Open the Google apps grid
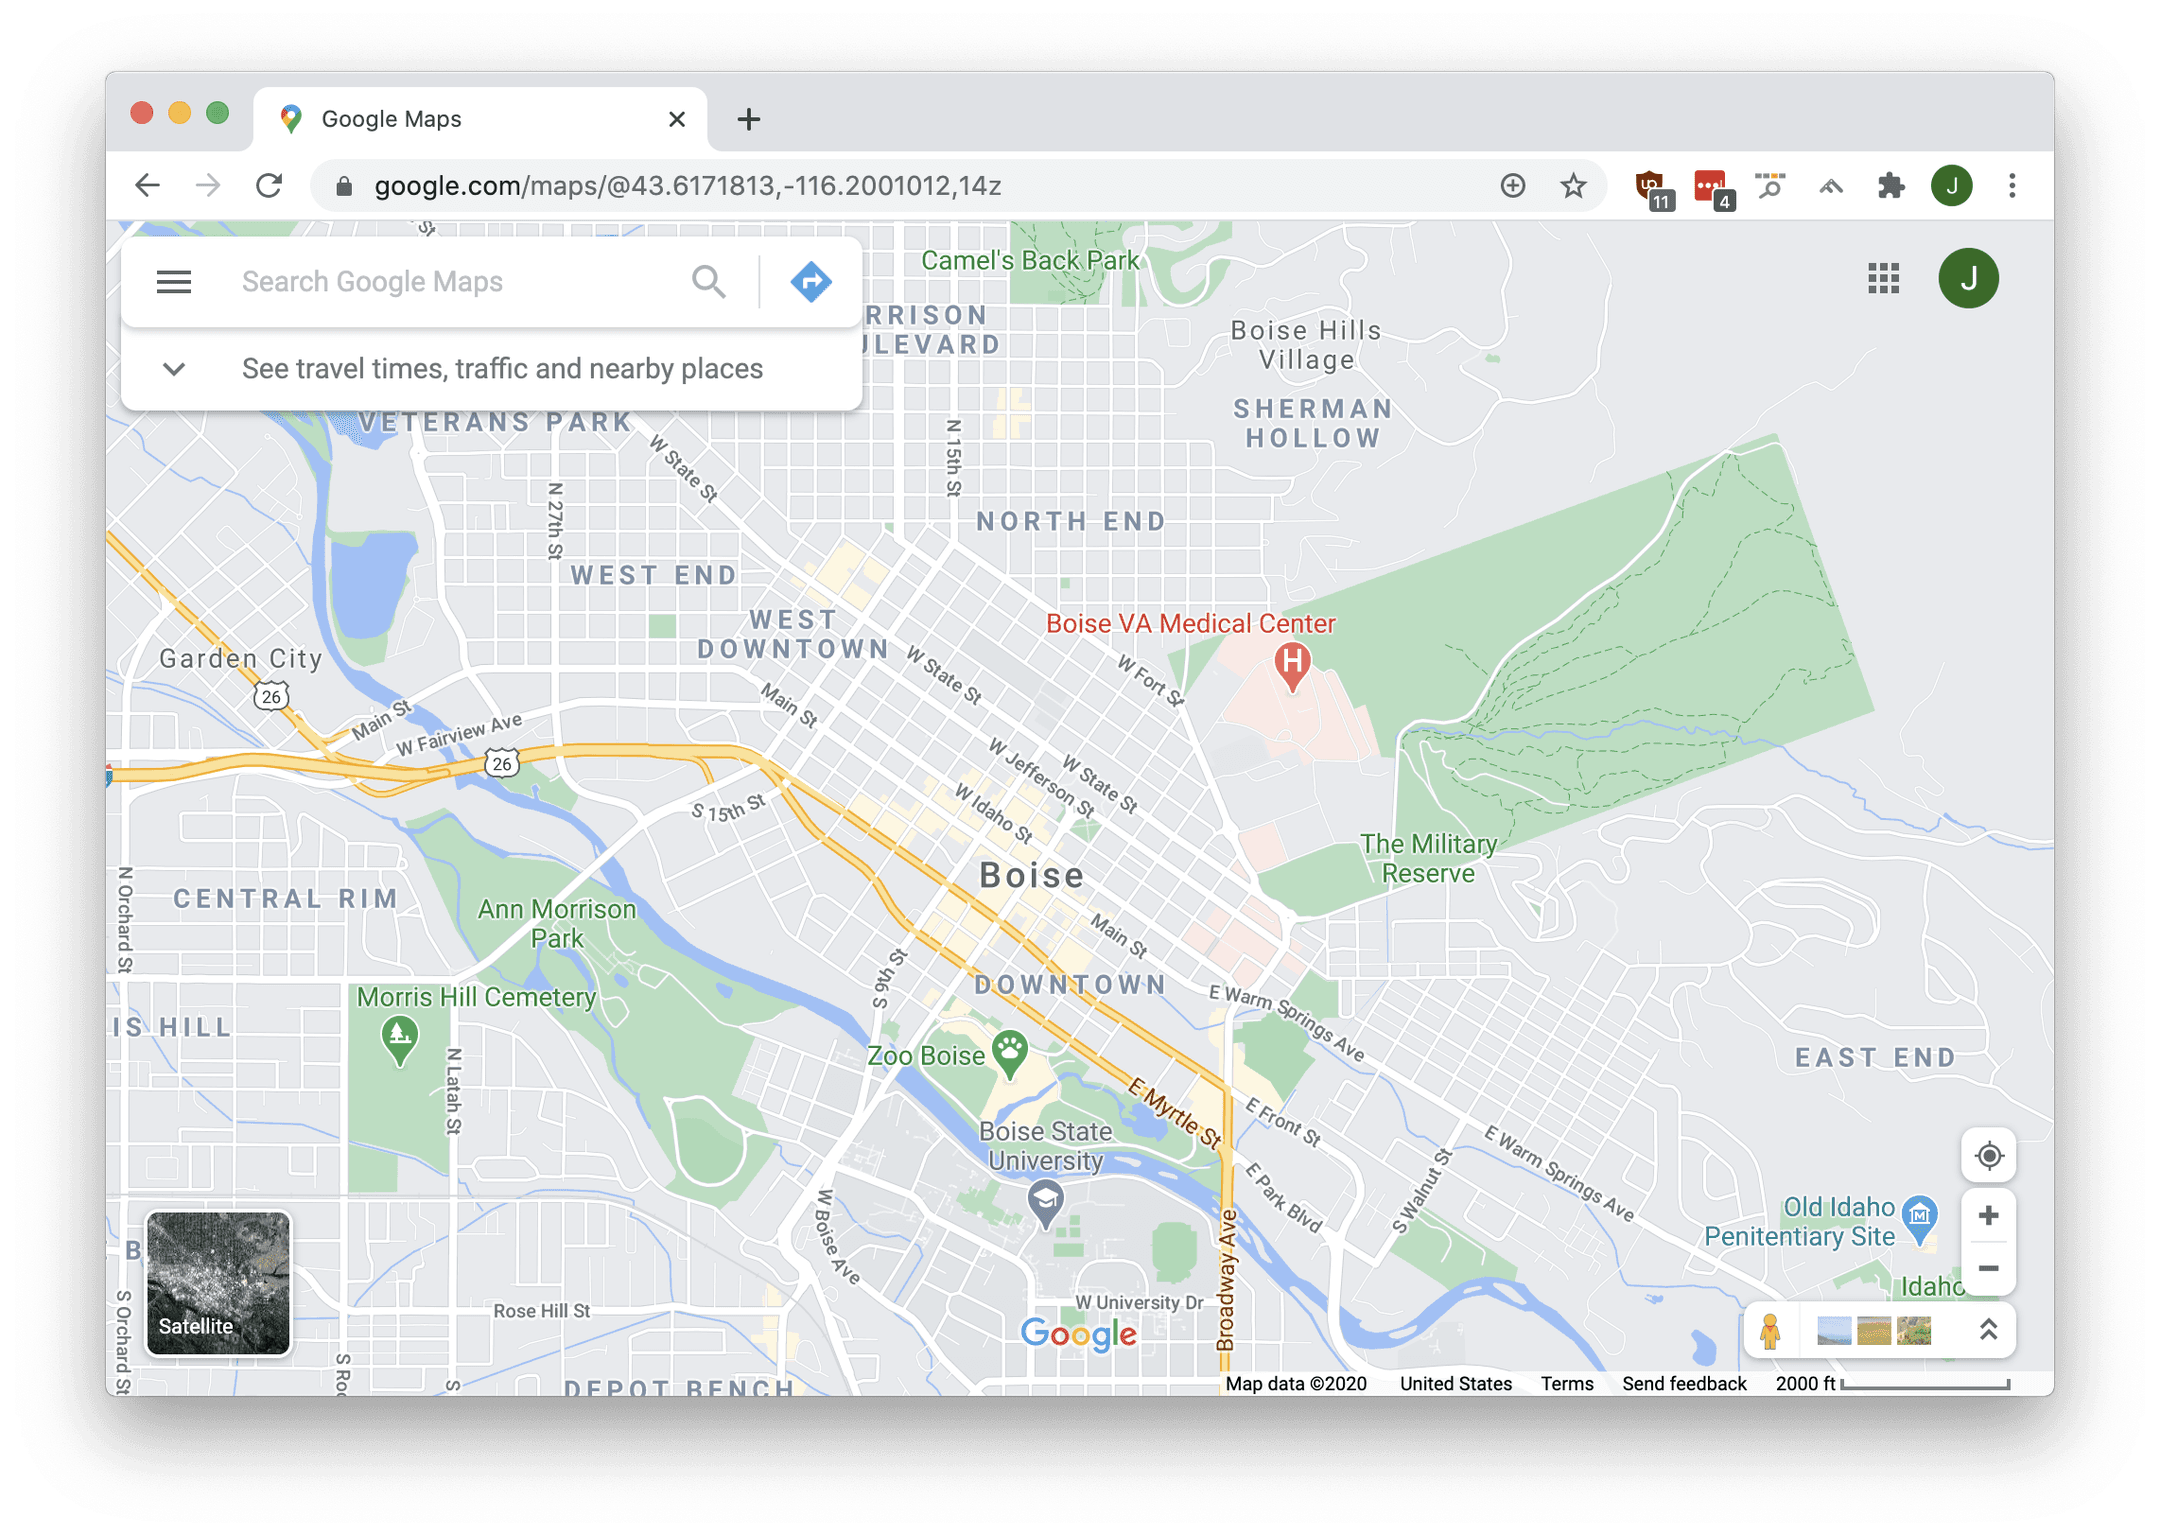This screenshot has width=2160, height=1536. pos(1883,279)
